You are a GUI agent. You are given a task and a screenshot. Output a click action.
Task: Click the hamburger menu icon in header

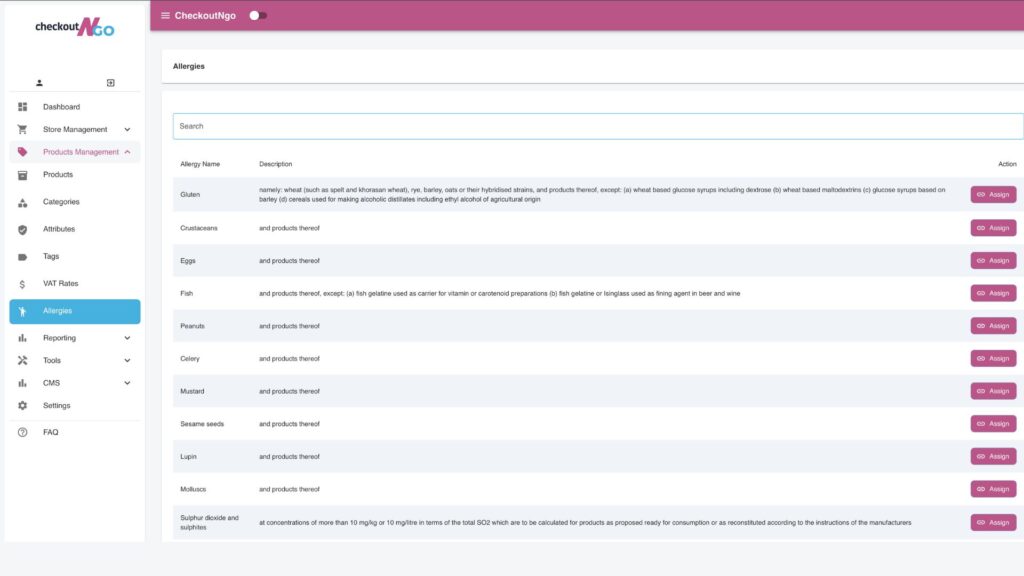[165, 15]
